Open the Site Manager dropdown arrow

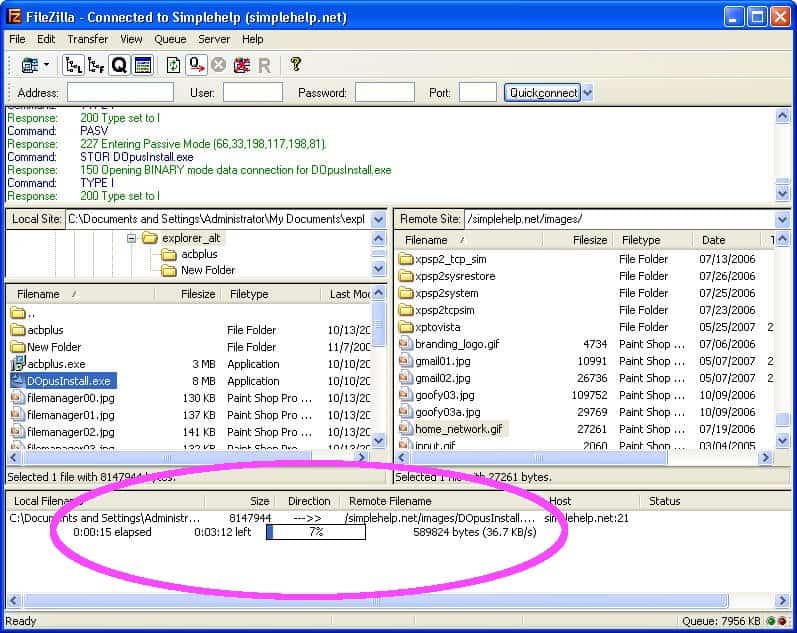point(47,65)
